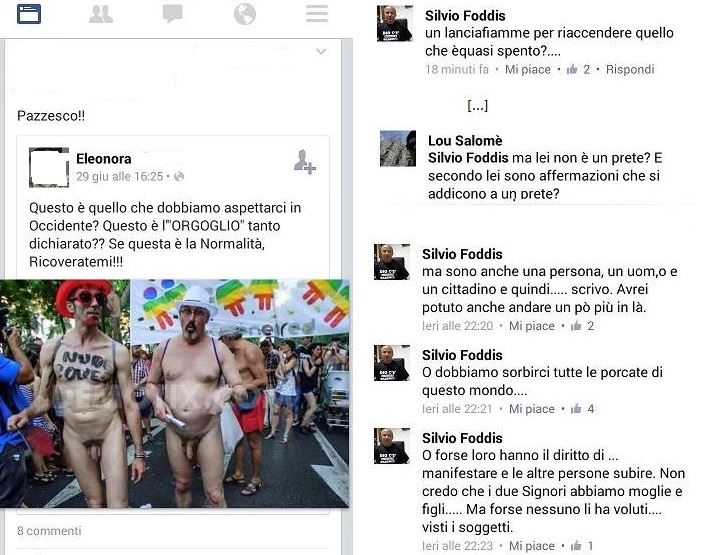Like the comment posted Ieri alle 22:20

pos(532,326)
